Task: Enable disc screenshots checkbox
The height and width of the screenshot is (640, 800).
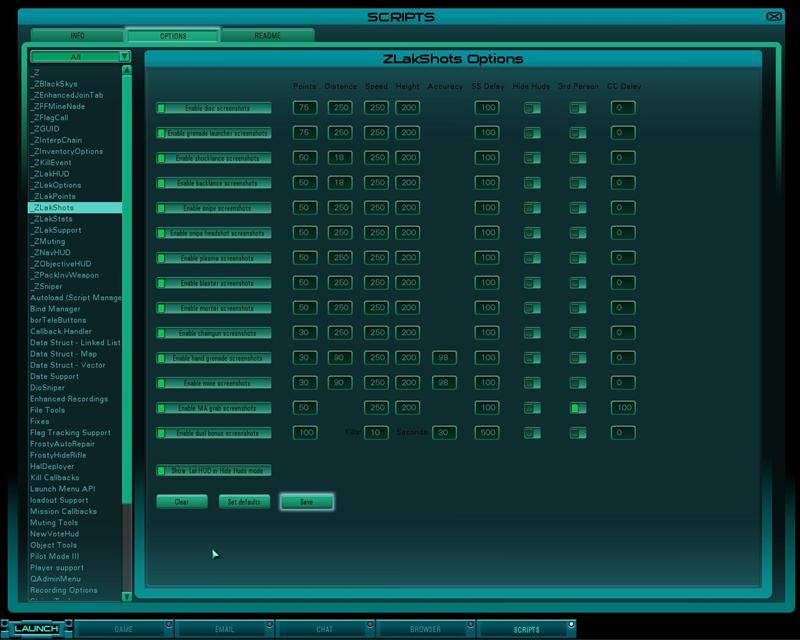Action: click(162, 108)
